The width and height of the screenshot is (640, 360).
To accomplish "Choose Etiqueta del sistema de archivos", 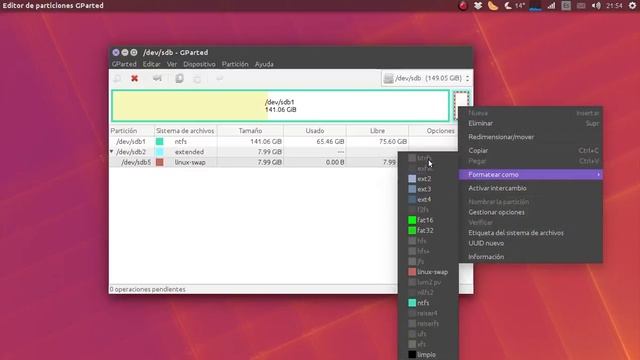I will point(530,233).
